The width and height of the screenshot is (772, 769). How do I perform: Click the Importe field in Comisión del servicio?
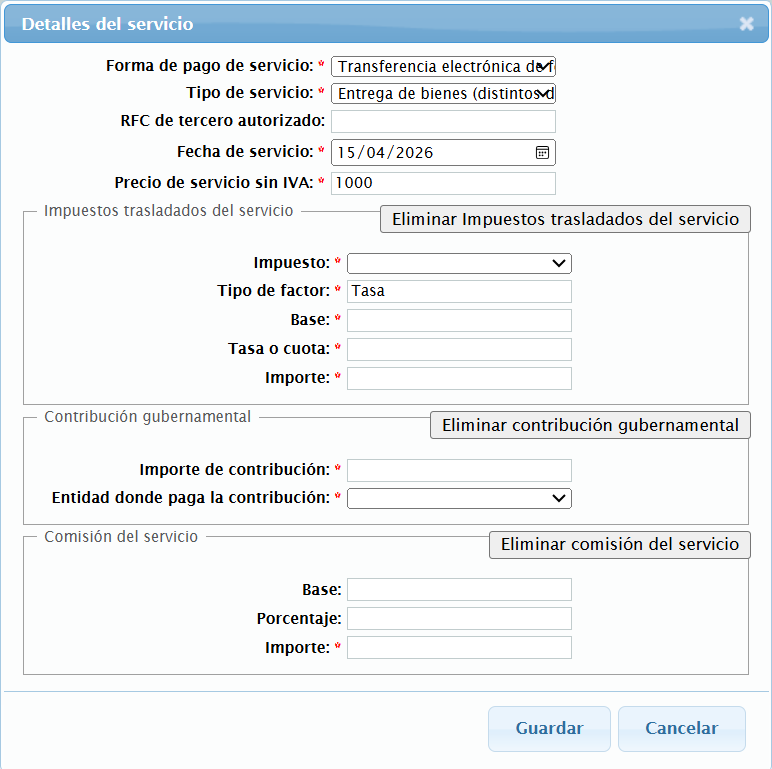(x=459, y=648)
